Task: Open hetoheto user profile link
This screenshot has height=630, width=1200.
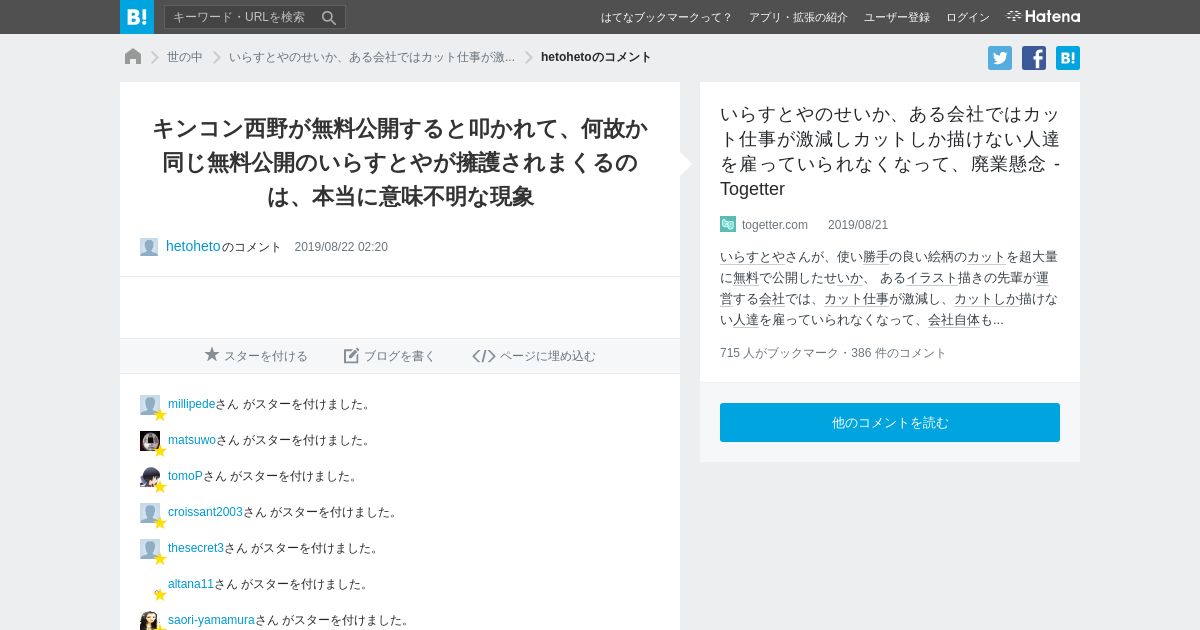Action: pyautogui.click(x=193, y=246)
